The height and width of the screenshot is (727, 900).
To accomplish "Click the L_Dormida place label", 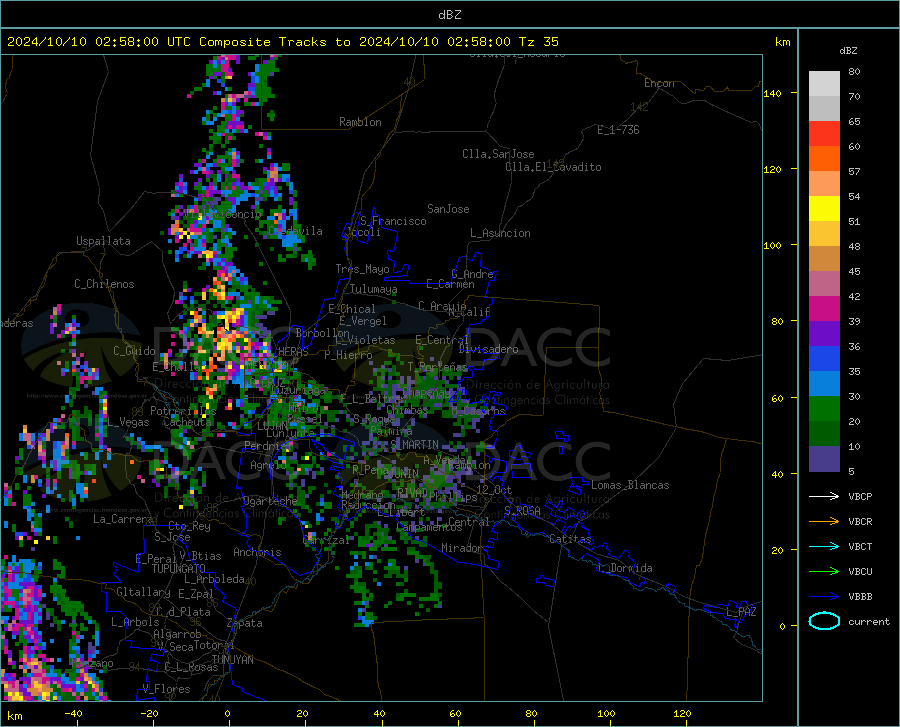I will tap(624, 568).
